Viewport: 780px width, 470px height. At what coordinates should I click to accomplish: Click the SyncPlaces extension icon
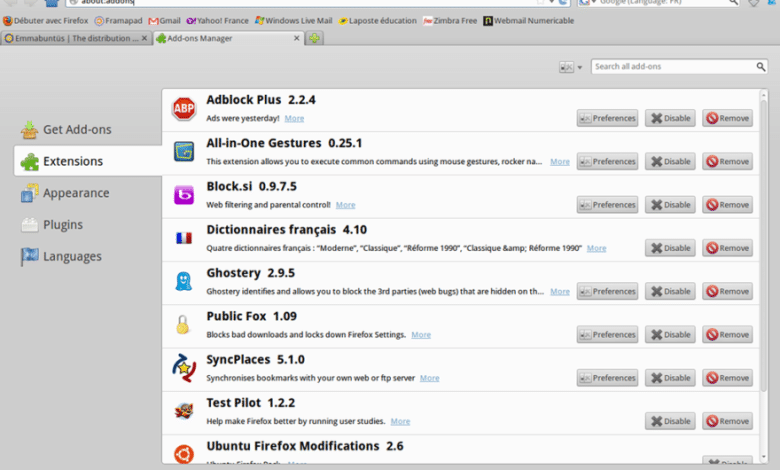pyautogui.click(x=184, y=368)
